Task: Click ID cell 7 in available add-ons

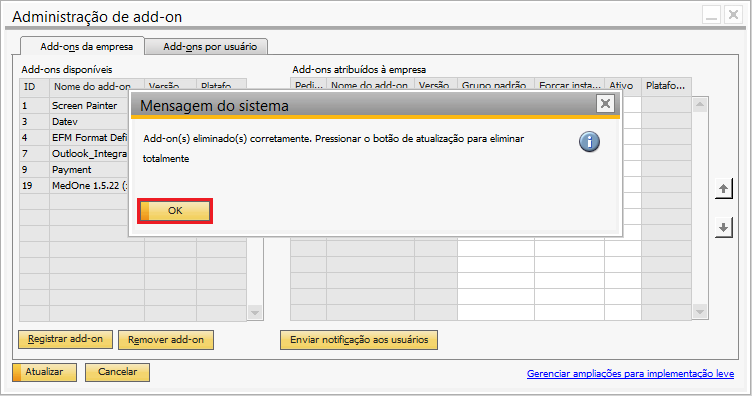Action: pos(35,153)
